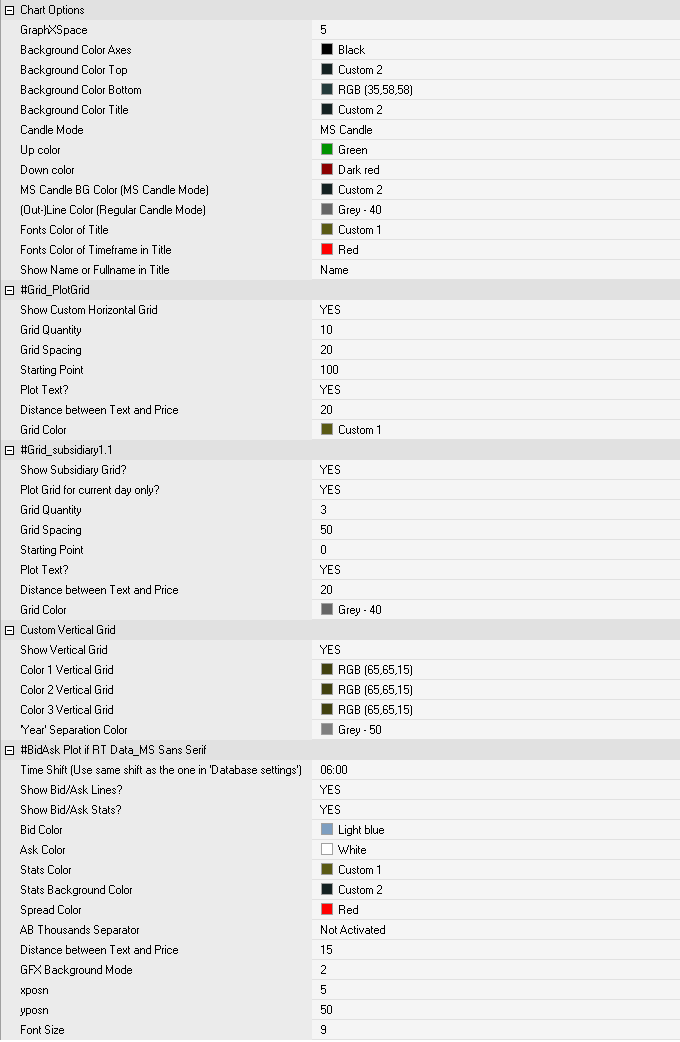This screenshot has width=680, height=1042.
Task: Toggle Show Bid/Ask Lines YES value
Action: click(496, 789)
